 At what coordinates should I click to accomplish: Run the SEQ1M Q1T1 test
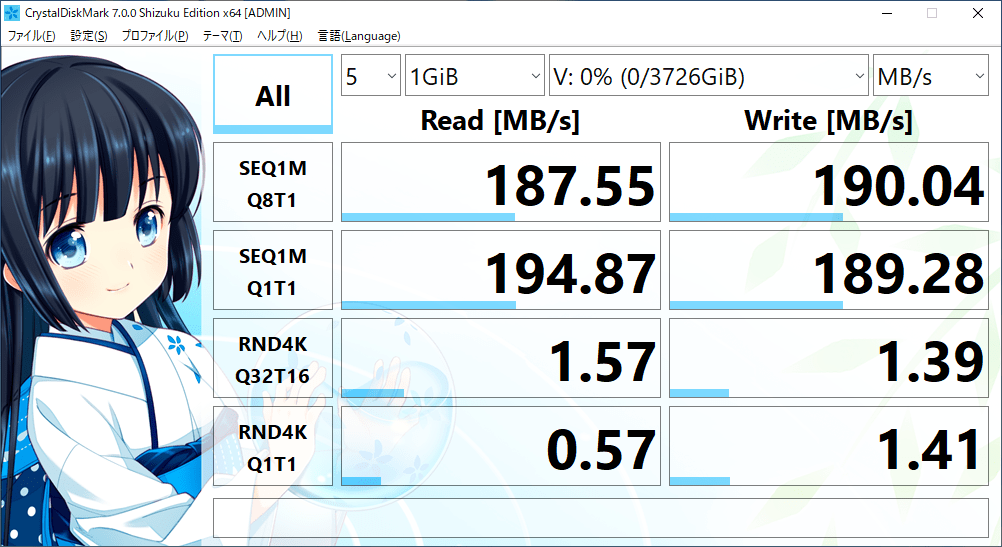pyautogui.click(x=273, y=270)
